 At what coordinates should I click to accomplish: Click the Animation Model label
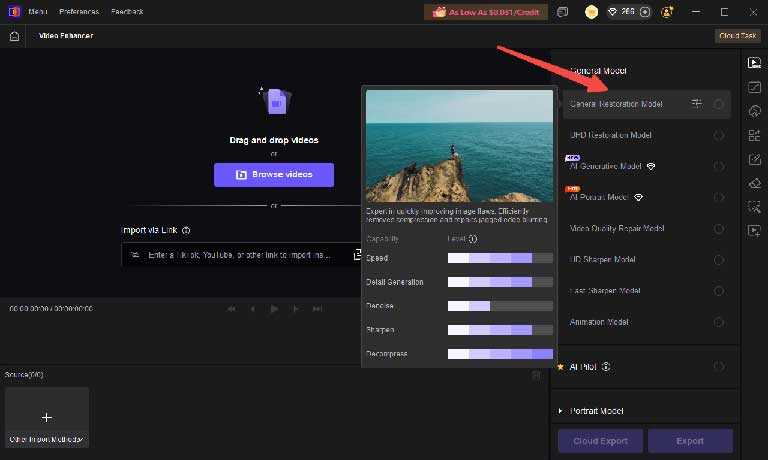599,322
